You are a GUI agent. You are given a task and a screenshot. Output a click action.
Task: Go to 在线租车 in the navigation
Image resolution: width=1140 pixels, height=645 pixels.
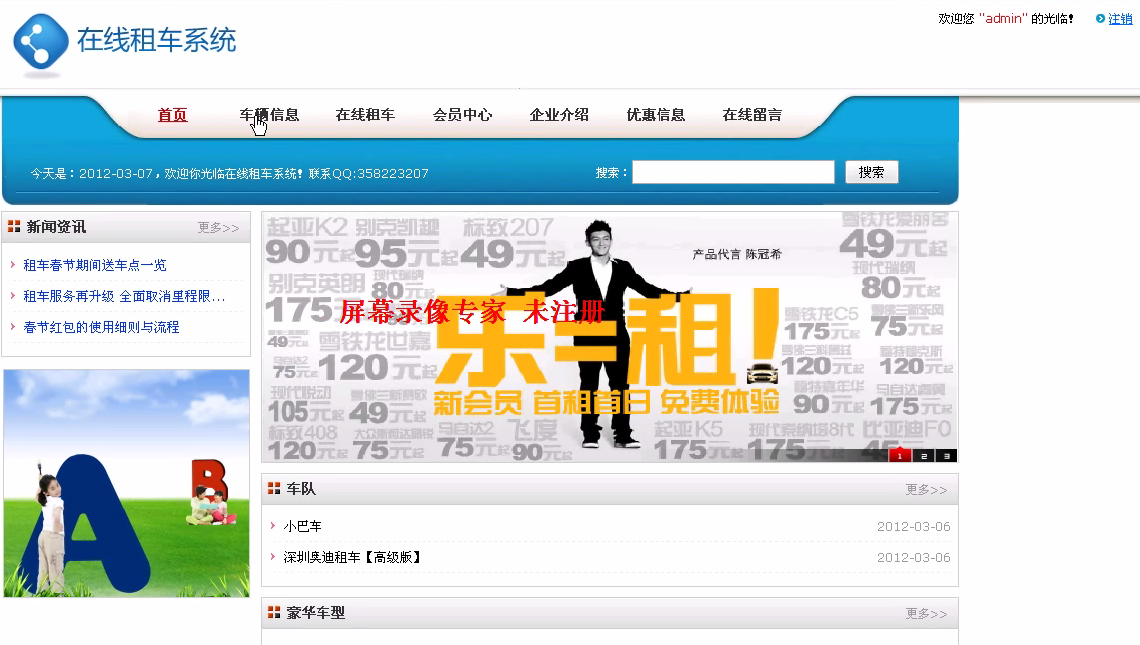coord(365,115)
